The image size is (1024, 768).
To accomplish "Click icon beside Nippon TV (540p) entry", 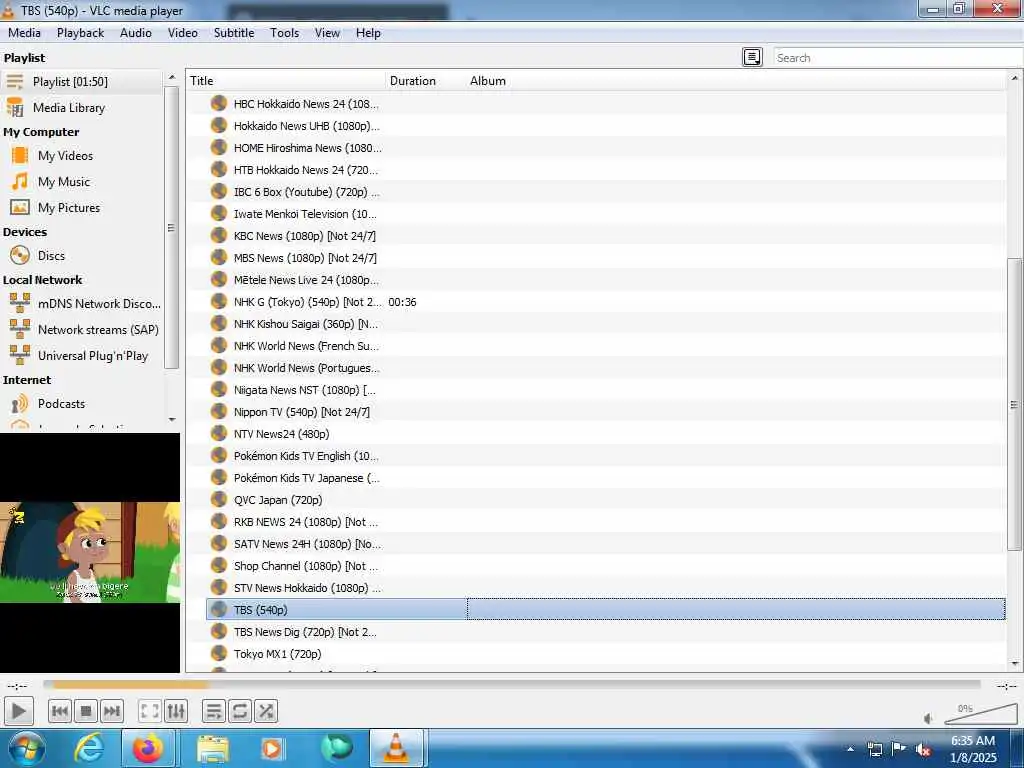I will (219, 411).
